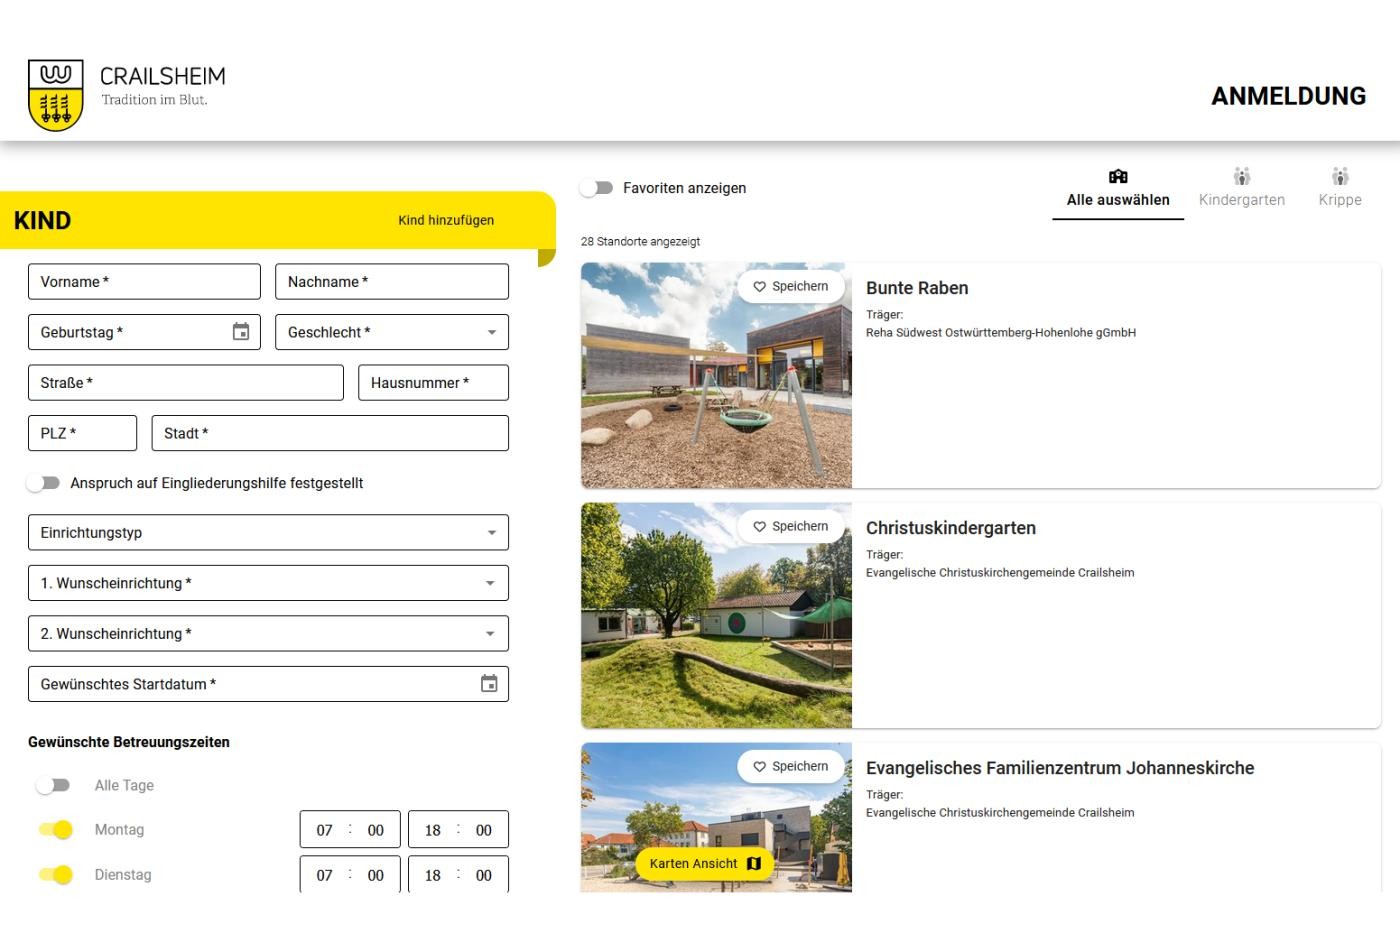Open the Karten Ansicht map view
This screenshot has width=1400, height=933.
click(705, 863)
